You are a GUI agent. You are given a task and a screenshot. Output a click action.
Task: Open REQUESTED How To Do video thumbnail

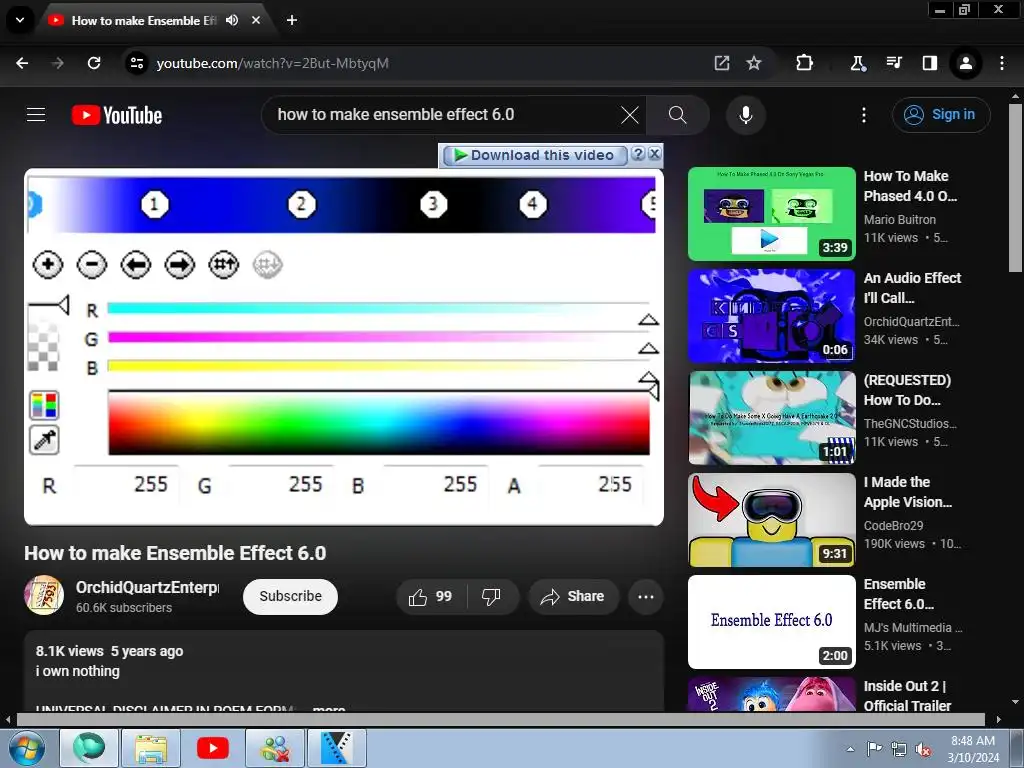click(772, 417)
